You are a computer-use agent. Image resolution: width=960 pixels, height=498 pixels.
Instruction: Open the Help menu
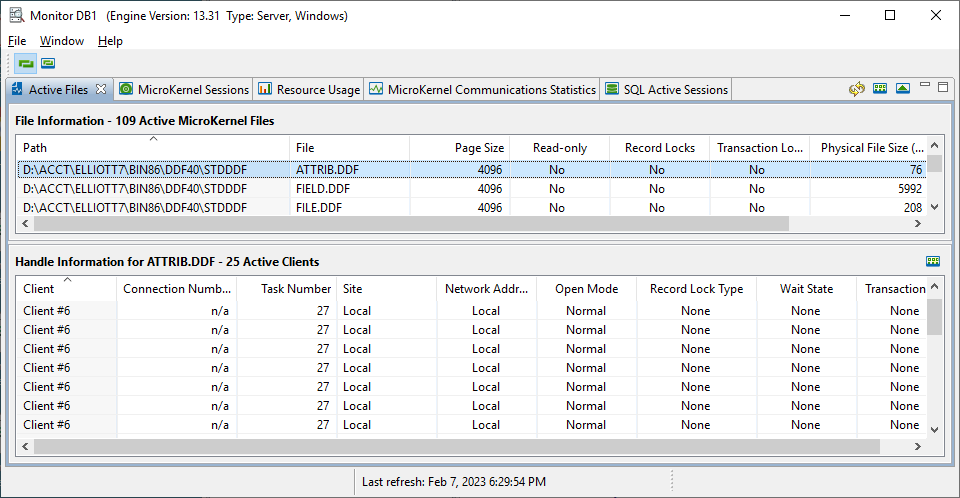tap(111, 41)
